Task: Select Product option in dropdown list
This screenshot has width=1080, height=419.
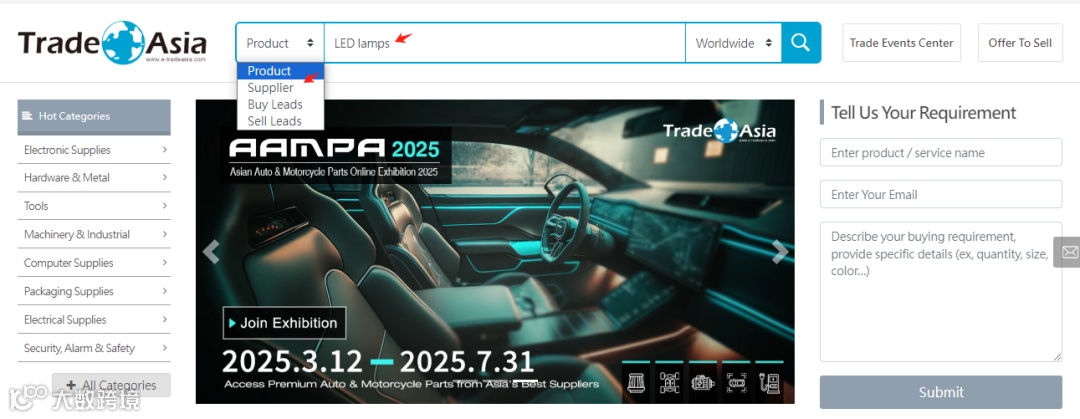Action: [x=280, y=71]
